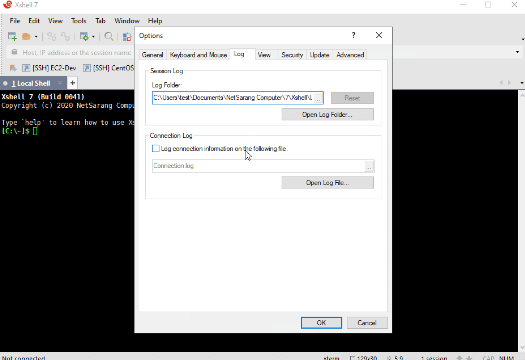The height and width of the screenshot is (360, 525).
Task: Switch to View tab in Options
Action: click(x=264, y=55)
